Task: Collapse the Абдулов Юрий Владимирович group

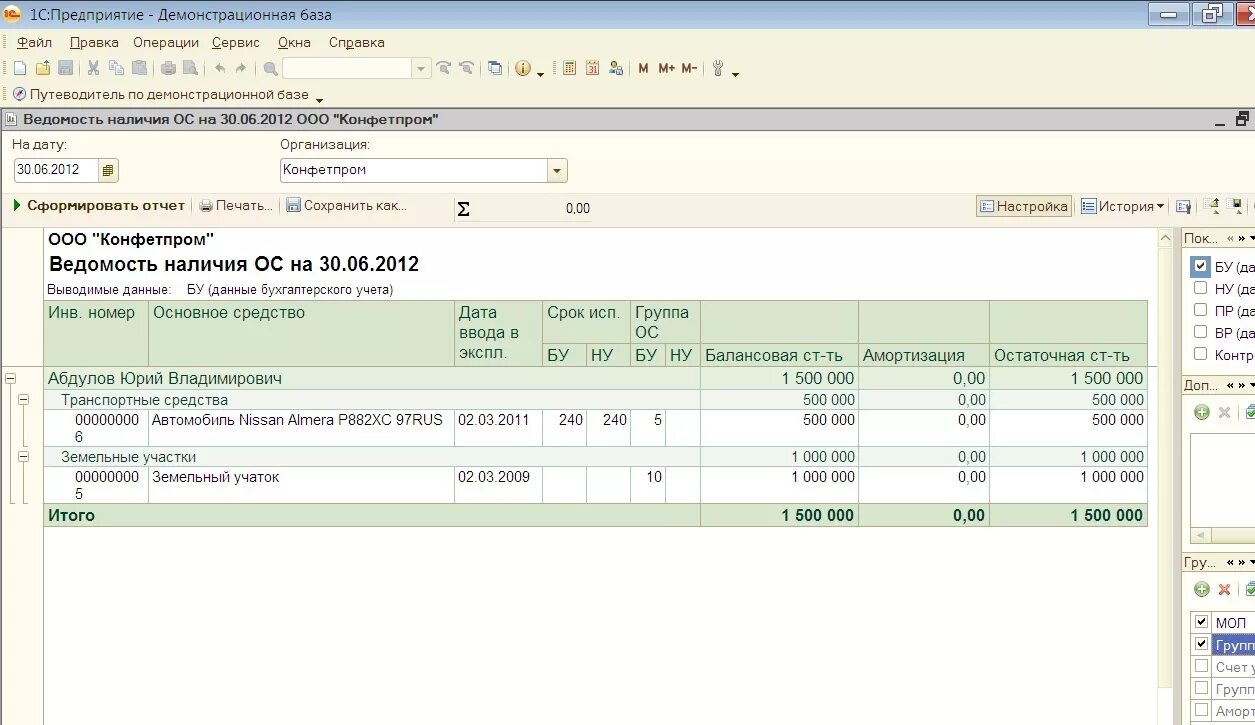Action: [11, 378]
